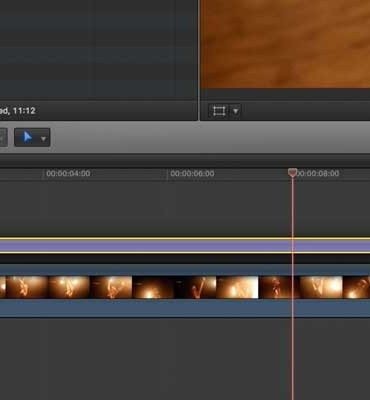Jump to 00:00:06:00 on timeline ruler
The image size is (370, 400).
coord(192,173)
